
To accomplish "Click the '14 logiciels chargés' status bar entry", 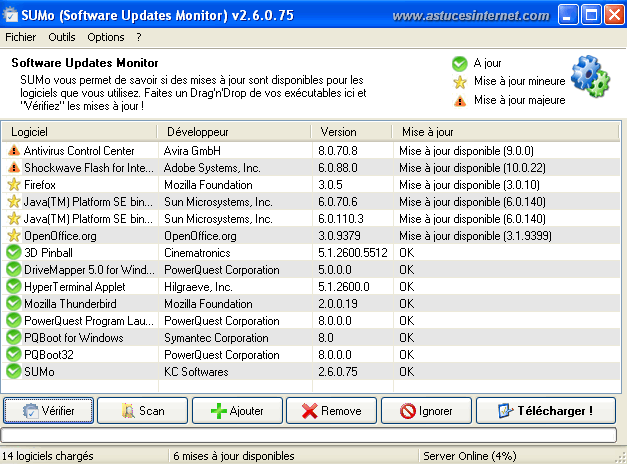I will point(48,456).
